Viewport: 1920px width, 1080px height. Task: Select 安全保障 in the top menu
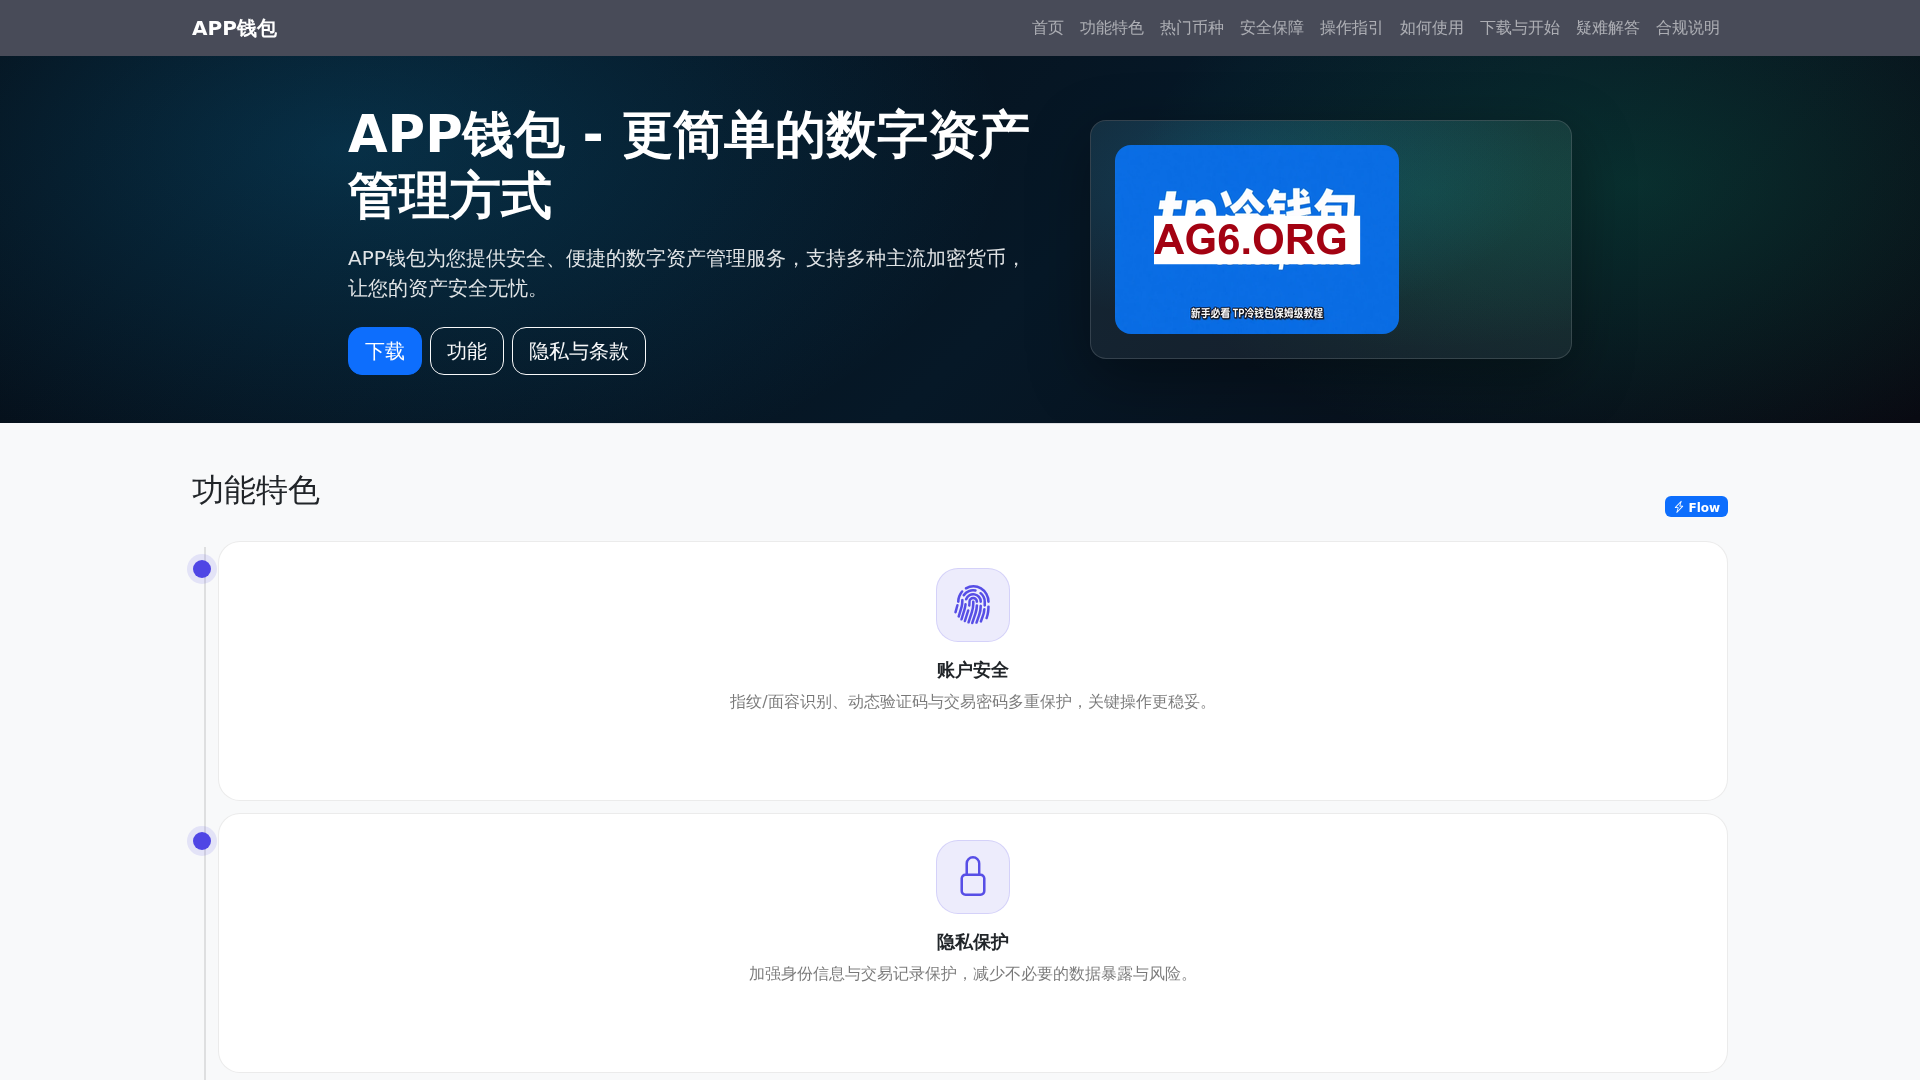(1272, 28)
